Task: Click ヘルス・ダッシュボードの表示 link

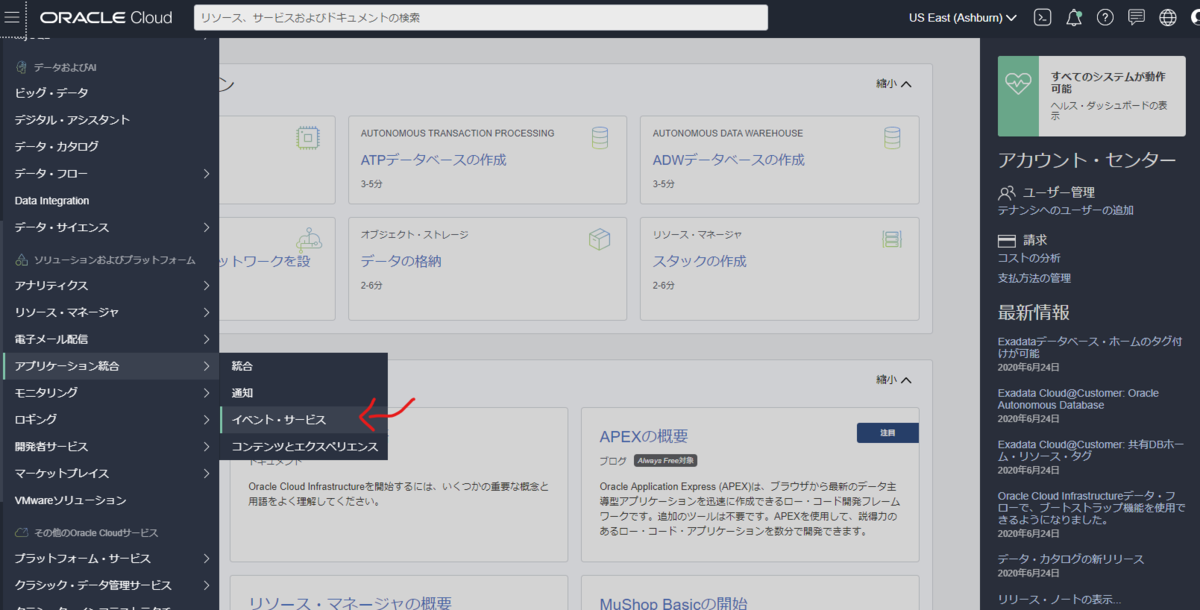Action: pos(1109,110)
